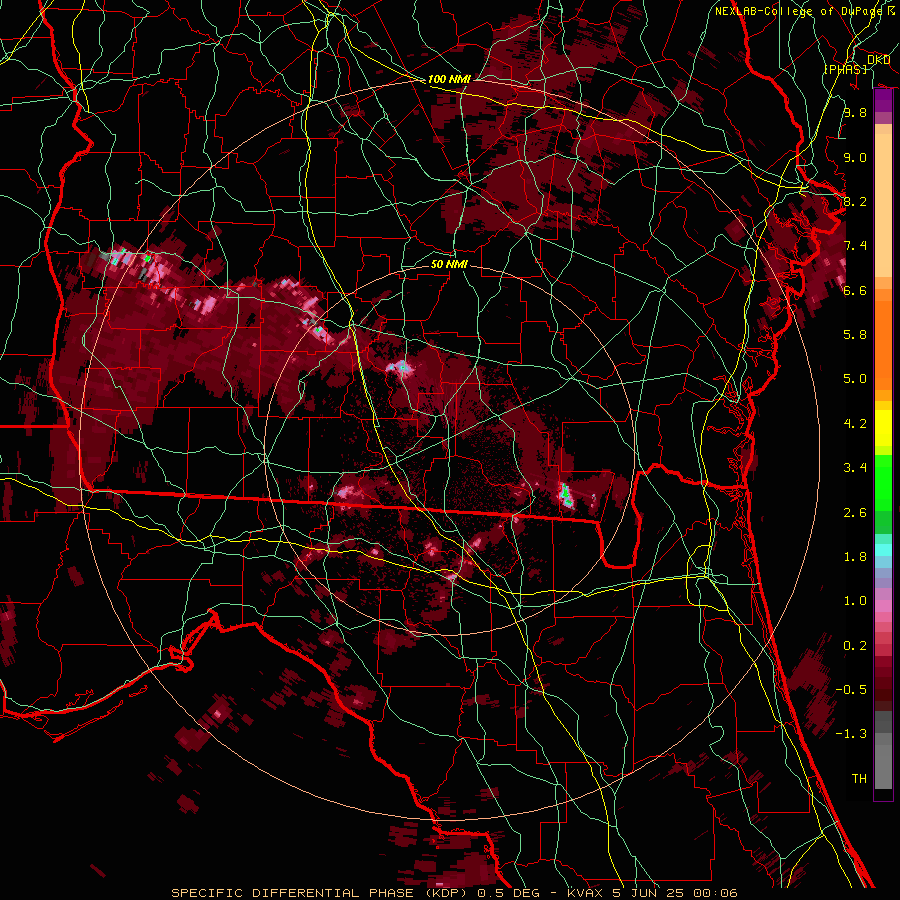Click the DKD product code label
Screen dimensions: 900x900
(x=878, y=60)
